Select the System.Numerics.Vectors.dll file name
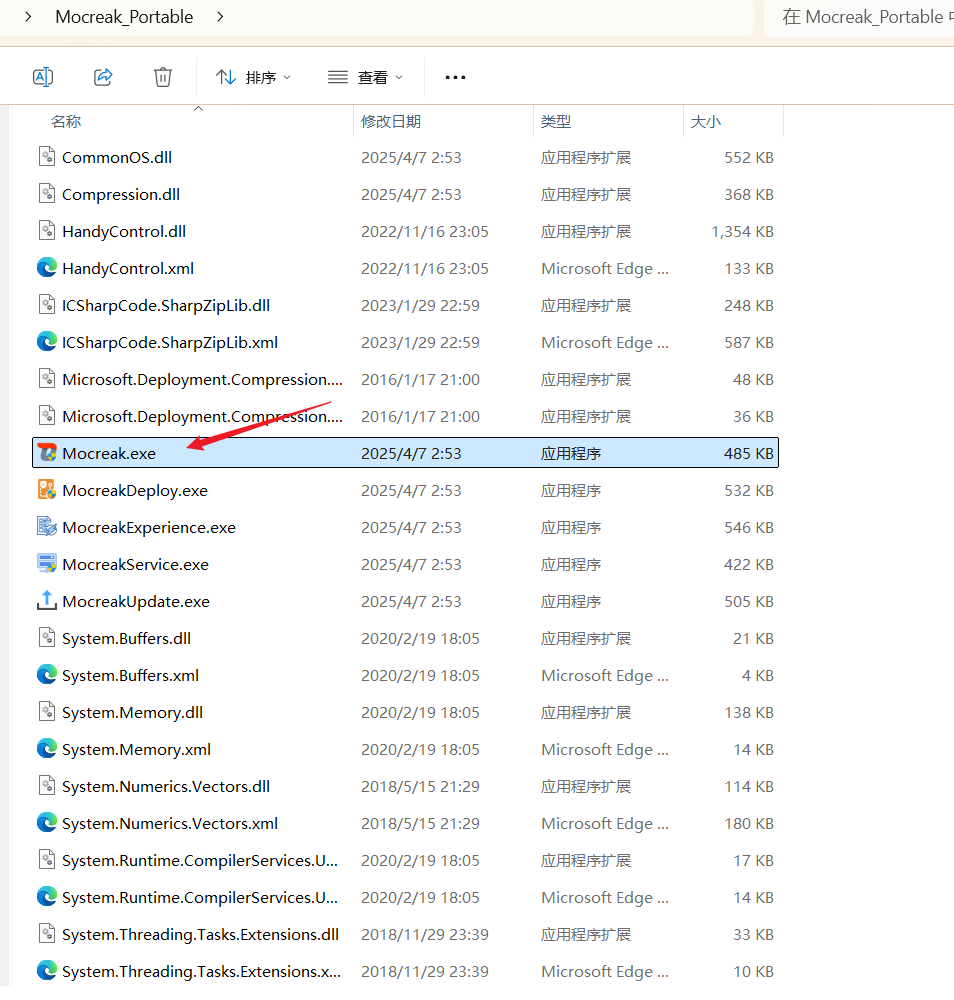Viewport: 954px width, 1000px height. 166,786
